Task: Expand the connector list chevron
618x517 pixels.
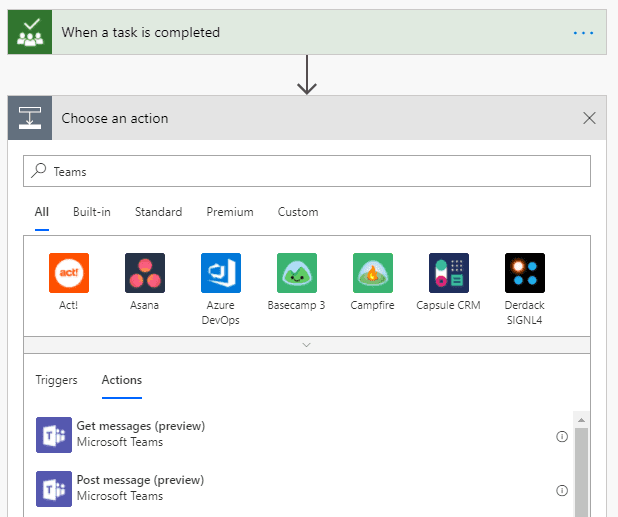Action: (x=307, y=345)
